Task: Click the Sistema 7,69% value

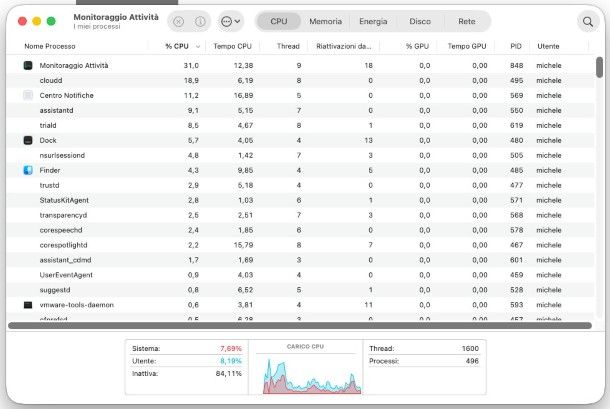Action: (231, 348)
